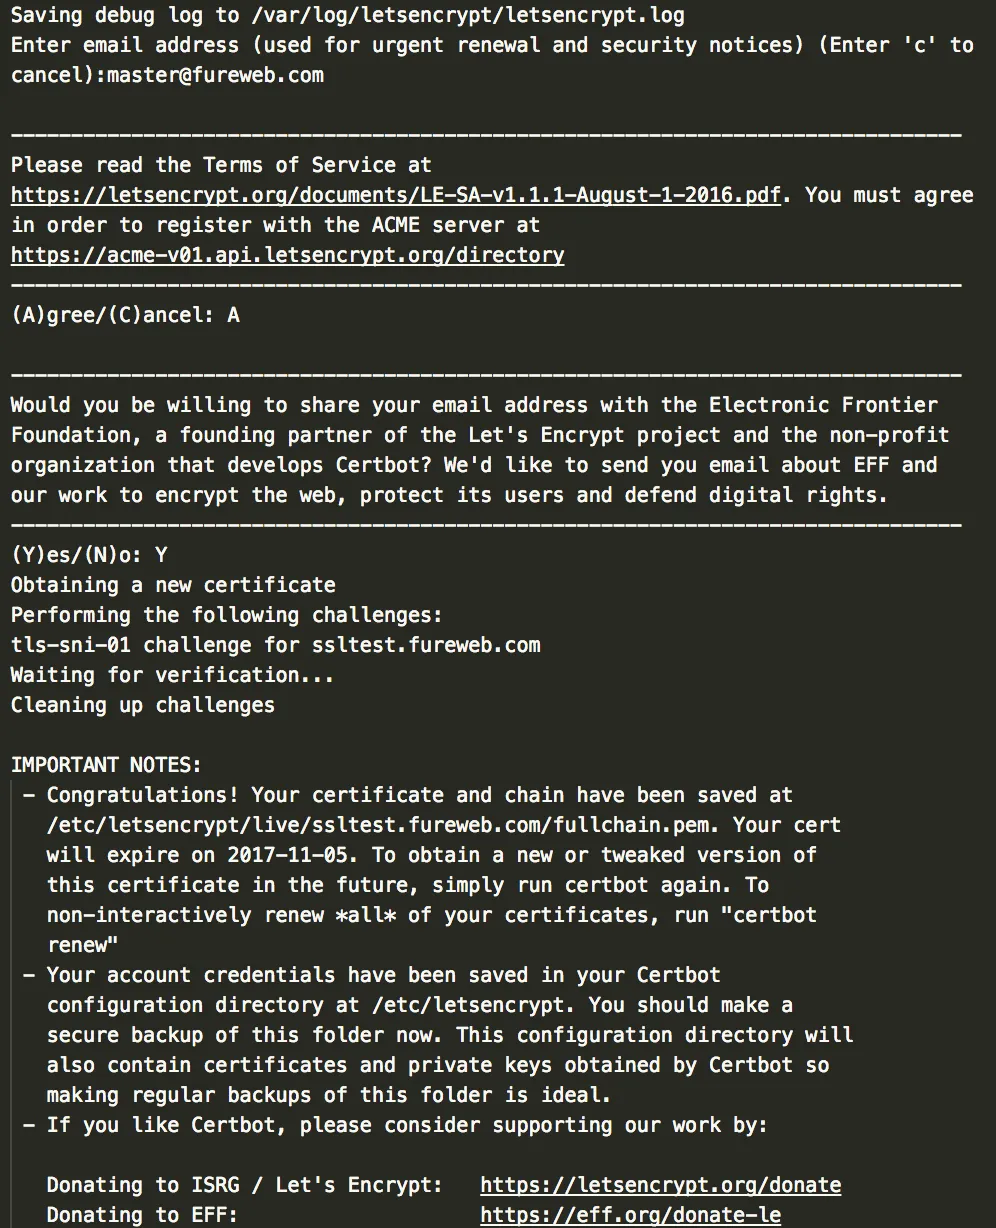Open the letsencrypt.org/donate link
Screen dimensions: 996x1228
[661, 1185]
